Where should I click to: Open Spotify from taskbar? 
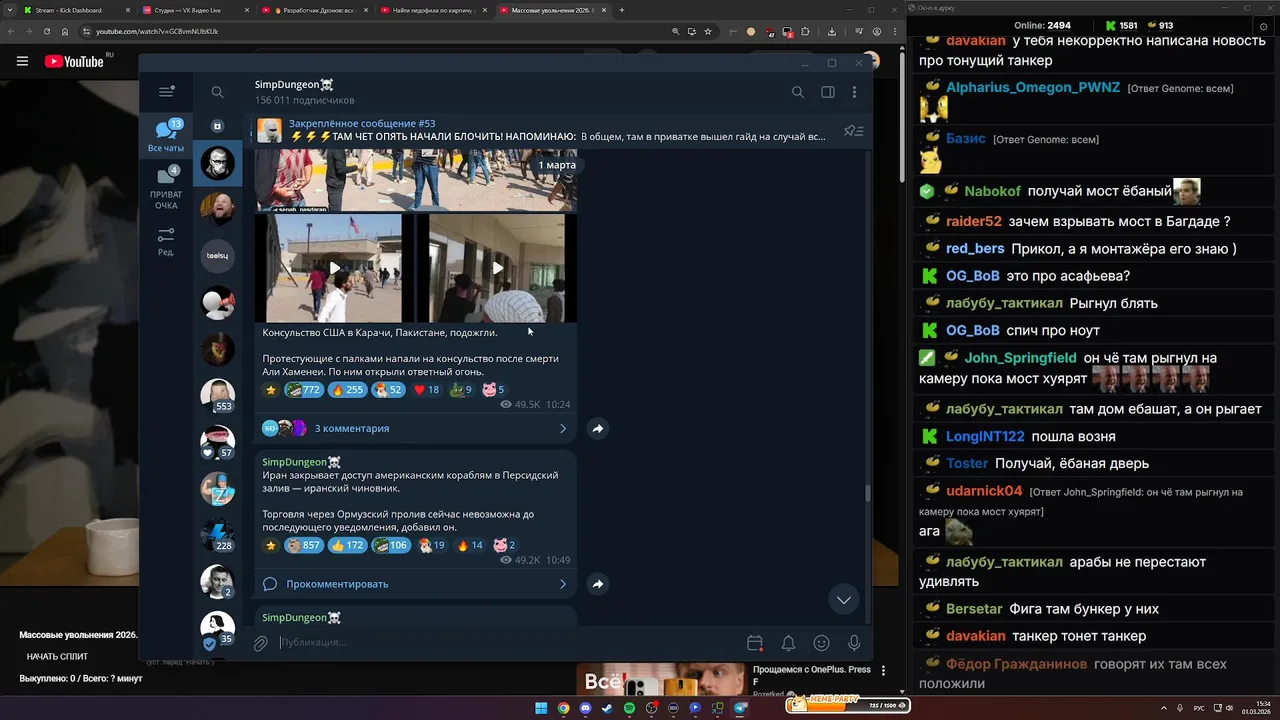[629, 708]
